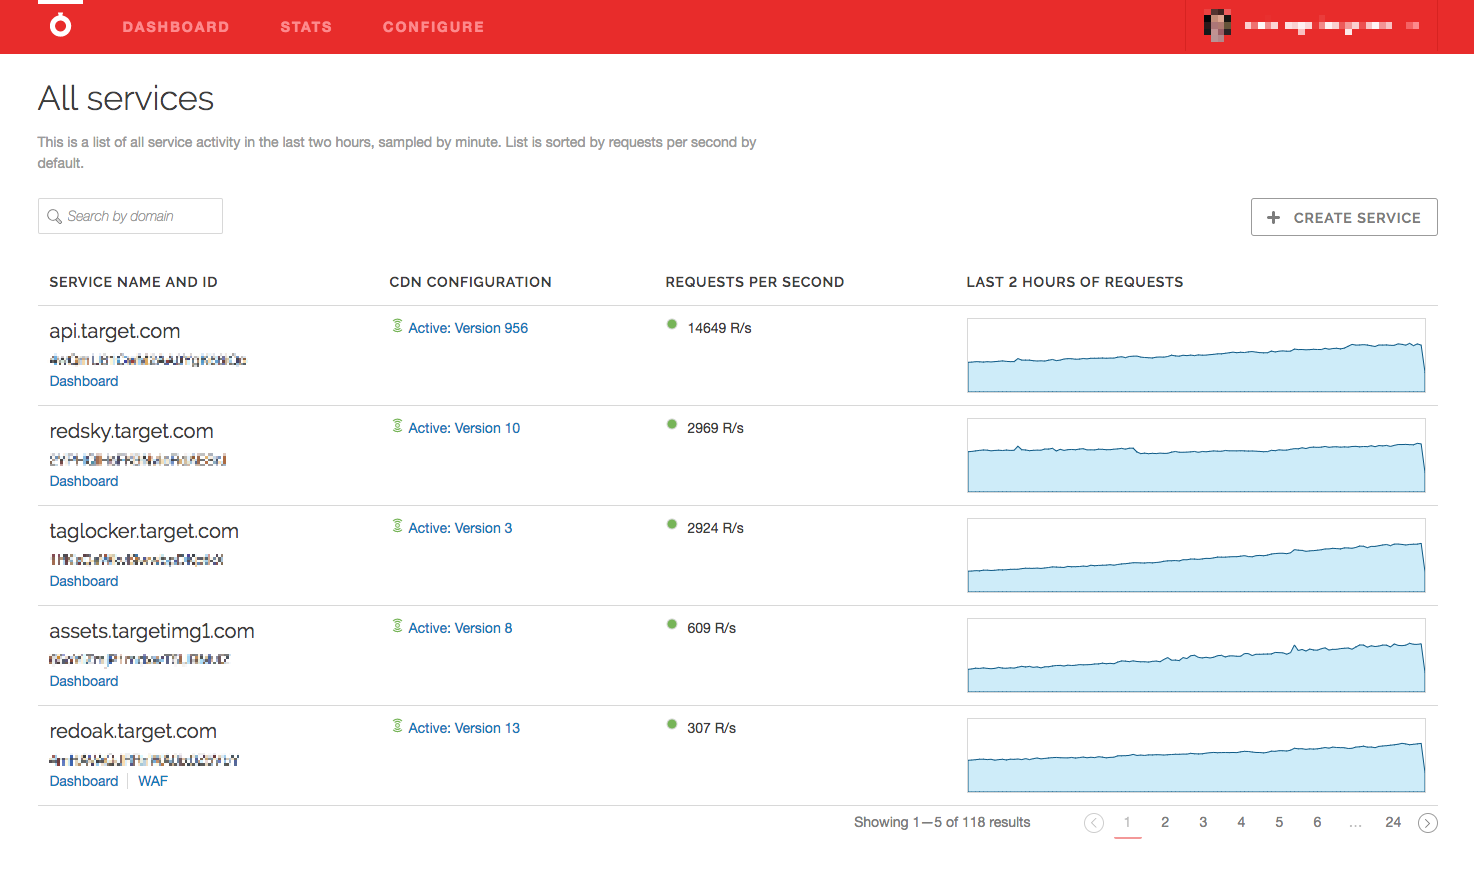
Task: Click the version icon beside Version 3
Action: click(397, 526)
